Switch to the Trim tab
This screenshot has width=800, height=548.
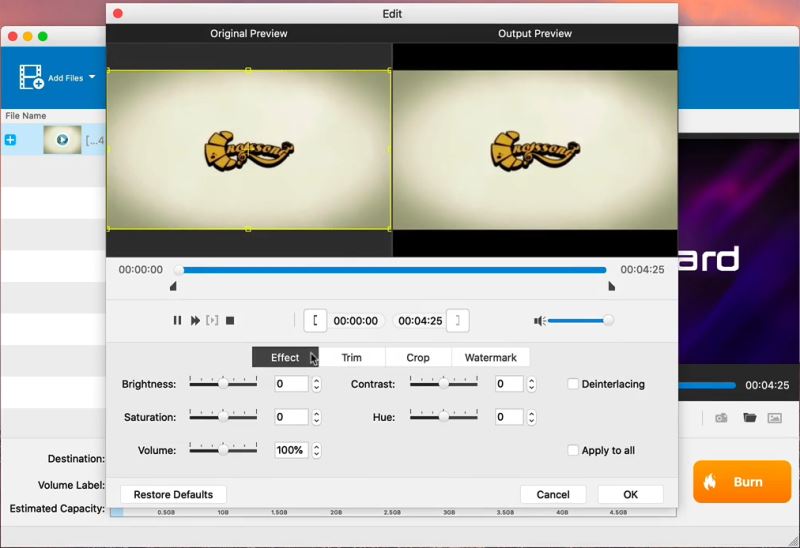[352, 358]
